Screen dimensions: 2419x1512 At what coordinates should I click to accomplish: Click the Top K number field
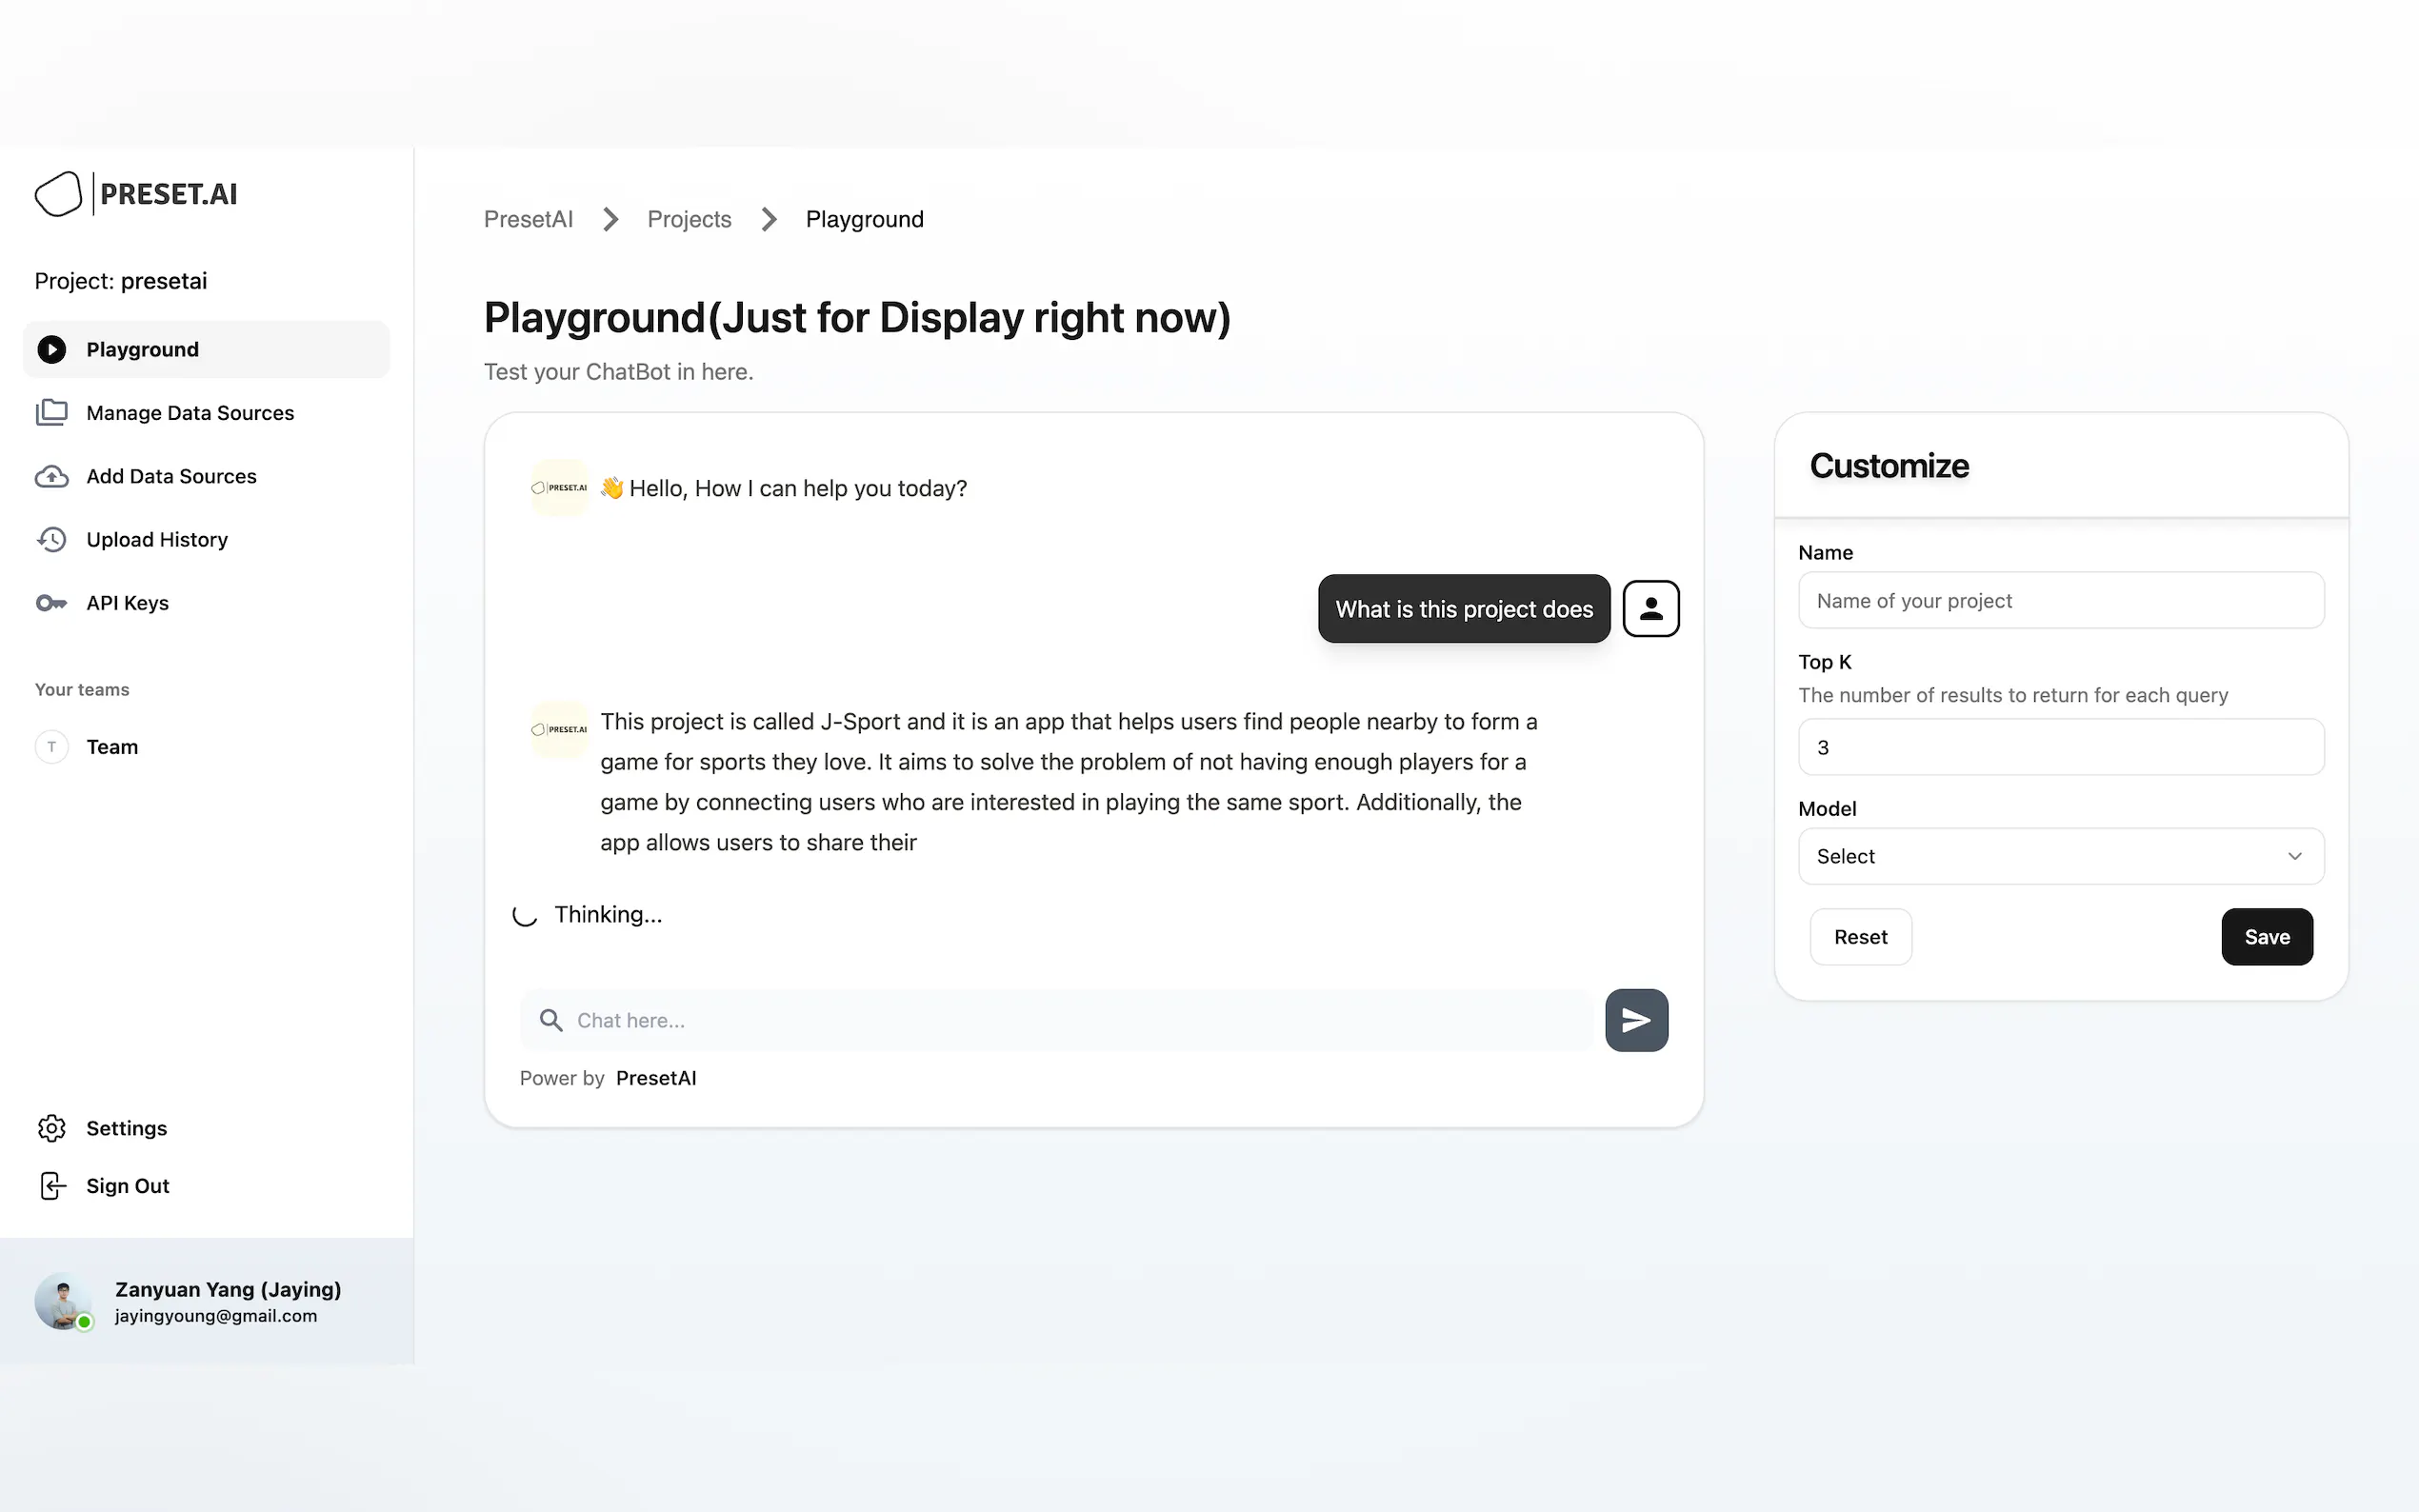[x=2060, y=747]
